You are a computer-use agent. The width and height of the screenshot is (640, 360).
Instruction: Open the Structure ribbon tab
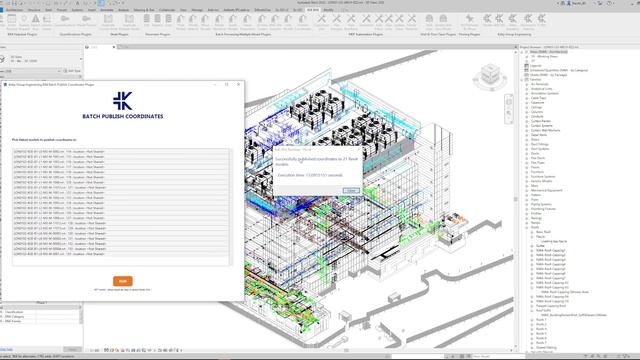pyautogui.click(x=34, y=10)
